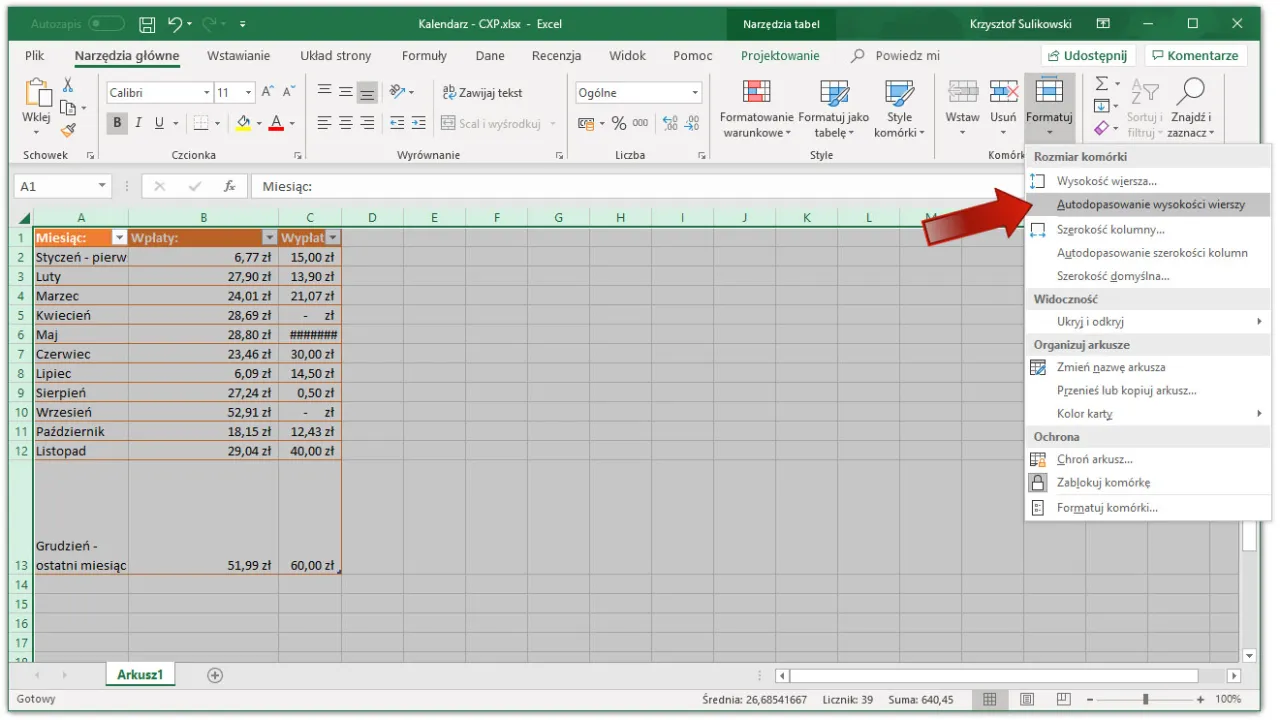This screenshot has height=720, width=1280.
Task: Expand the Ogólne number format dropdown
Action: (695, 93)
